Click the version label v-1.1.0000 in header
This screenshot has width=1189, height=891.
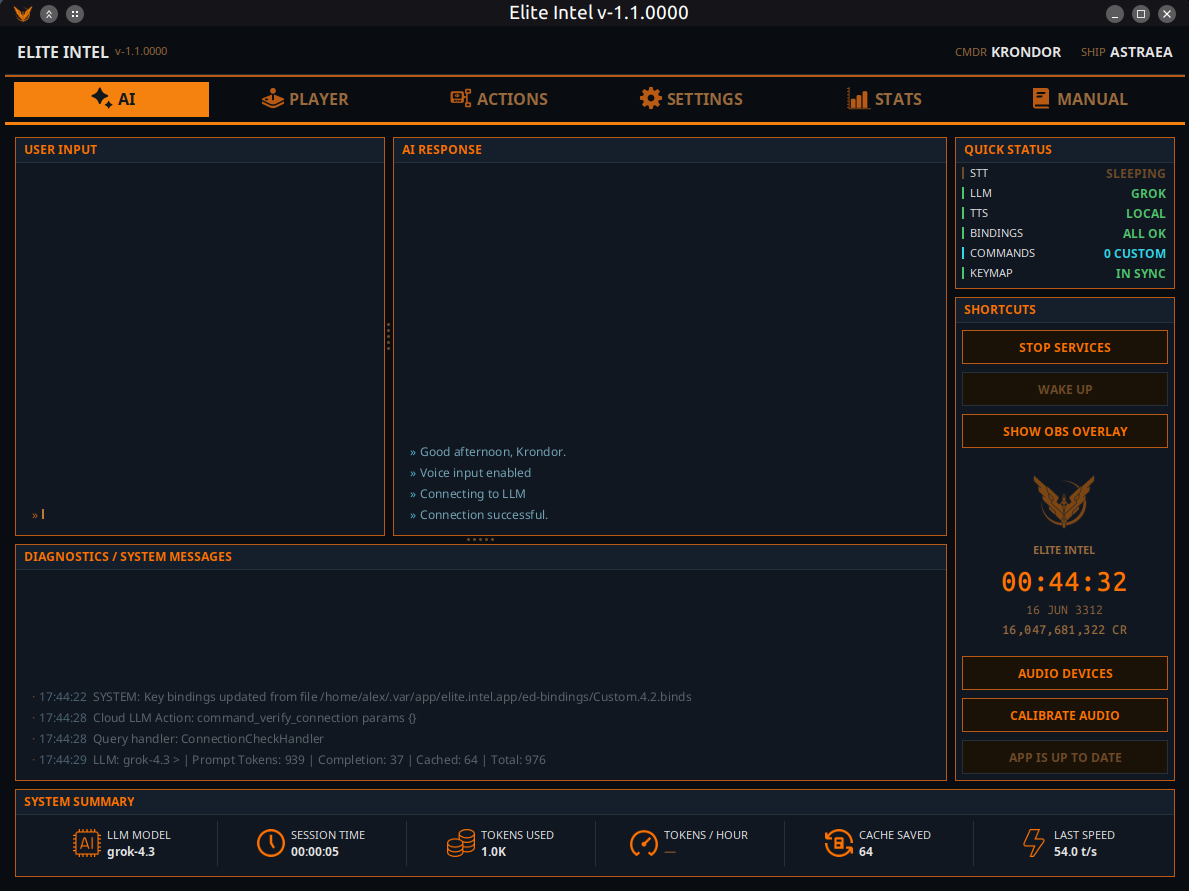point(141,52)
